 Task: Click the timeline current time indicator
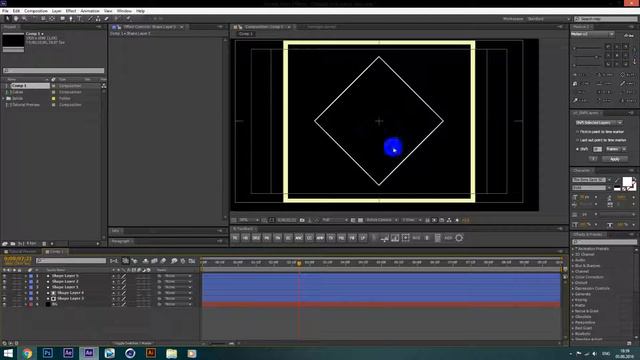click(299, 263)
